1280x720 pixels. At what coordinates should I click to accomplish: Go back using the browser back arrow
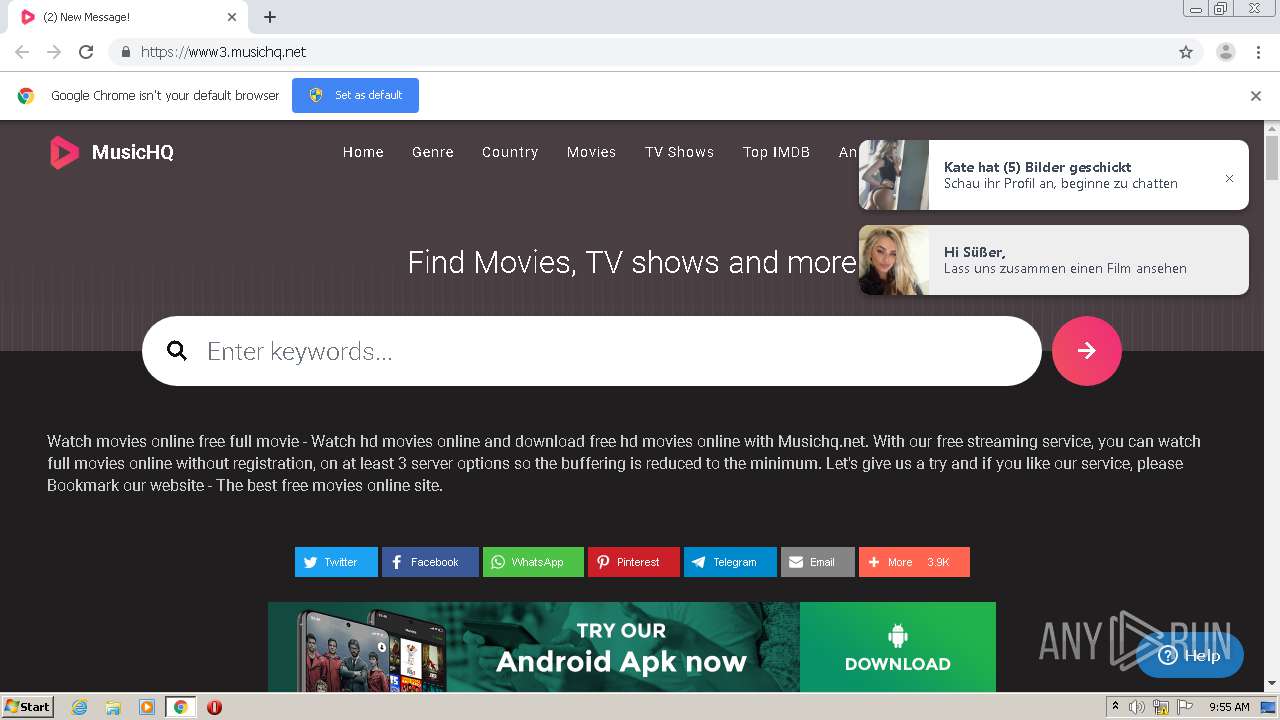coord(22,52)
